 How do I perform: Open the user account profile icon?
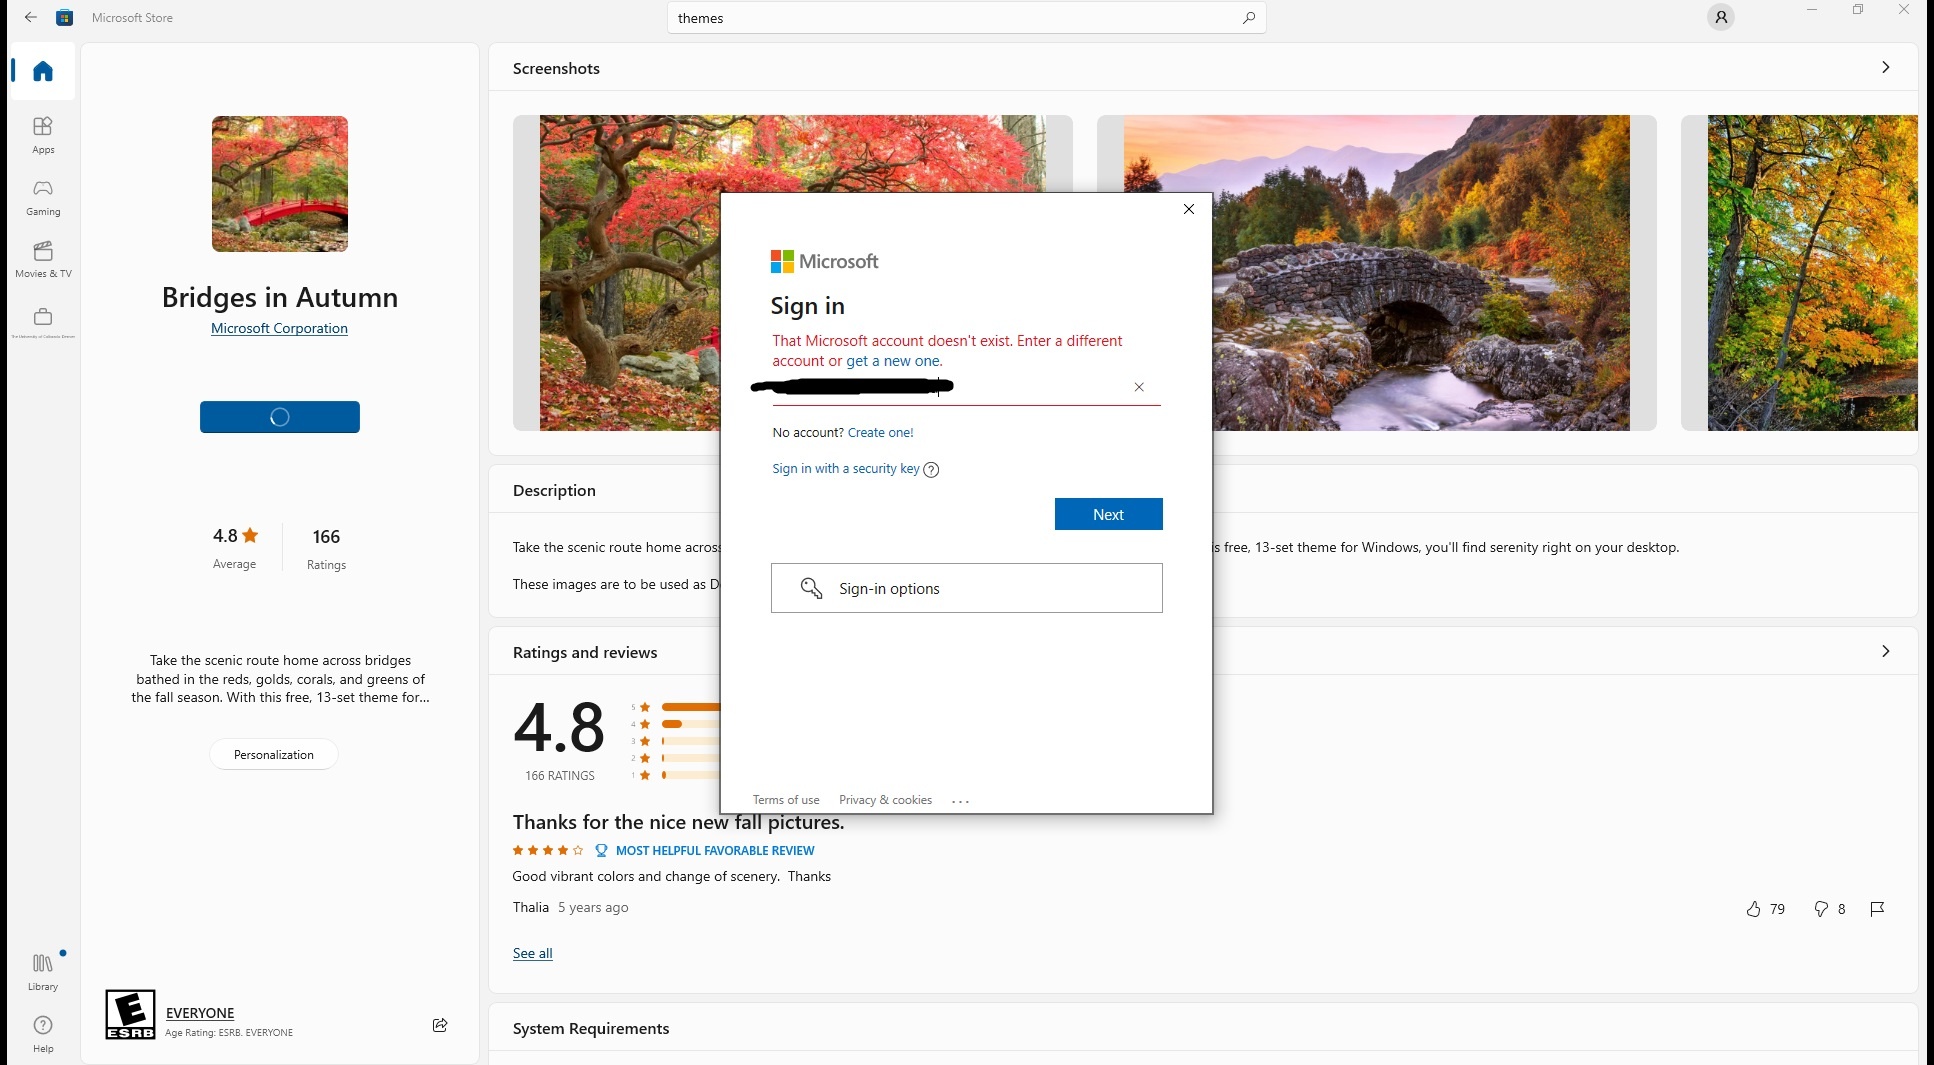[x=1720, y=17]
